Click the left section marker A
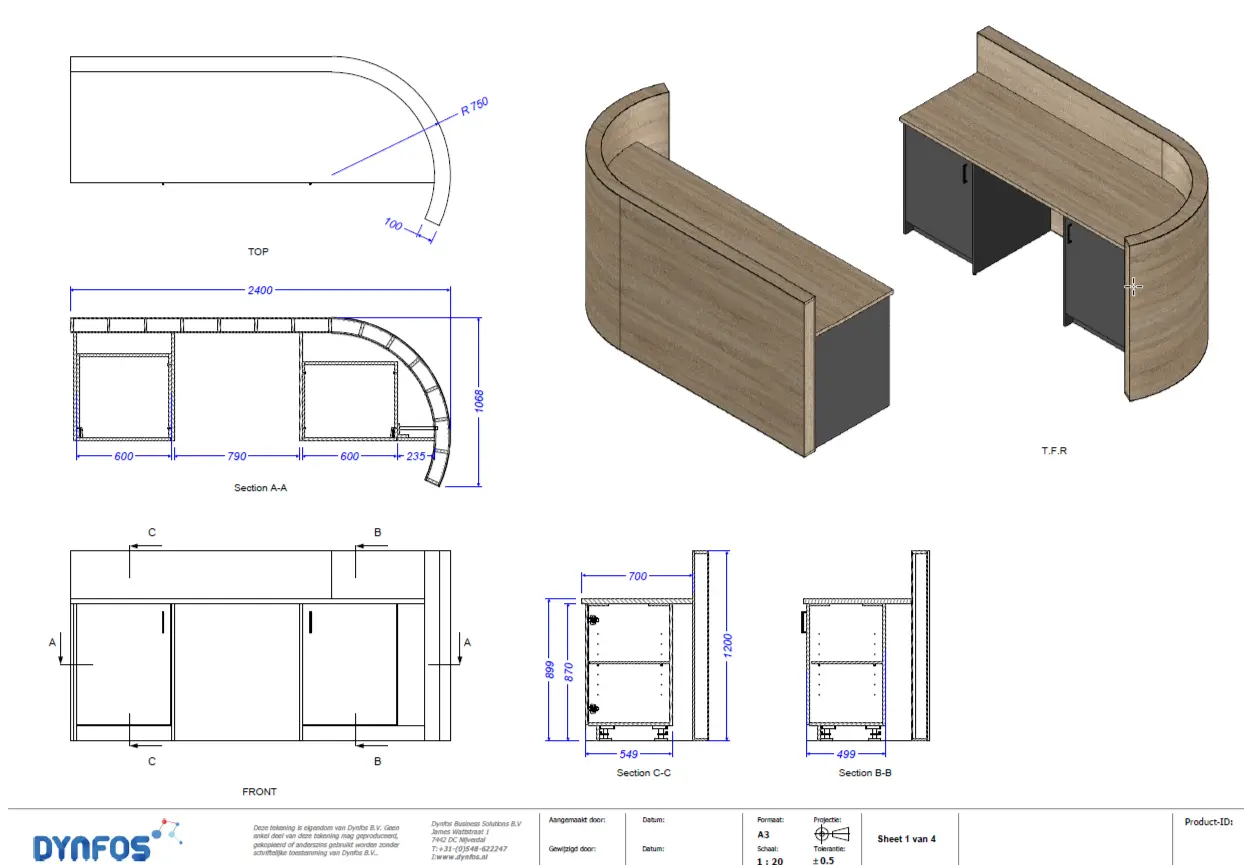 click(x=58, y=652)
